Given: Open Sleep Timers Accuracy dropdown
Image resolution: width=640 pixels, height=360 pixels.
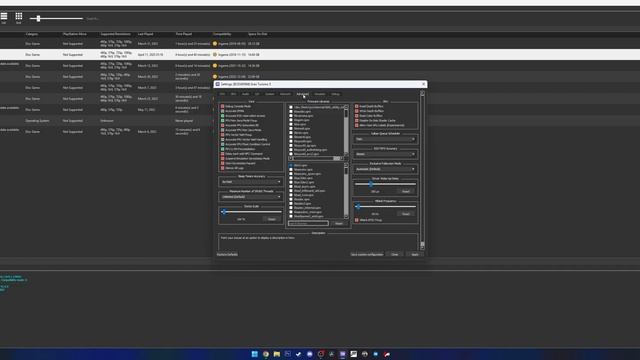Looking at the screenshot, I should [251, 182].
